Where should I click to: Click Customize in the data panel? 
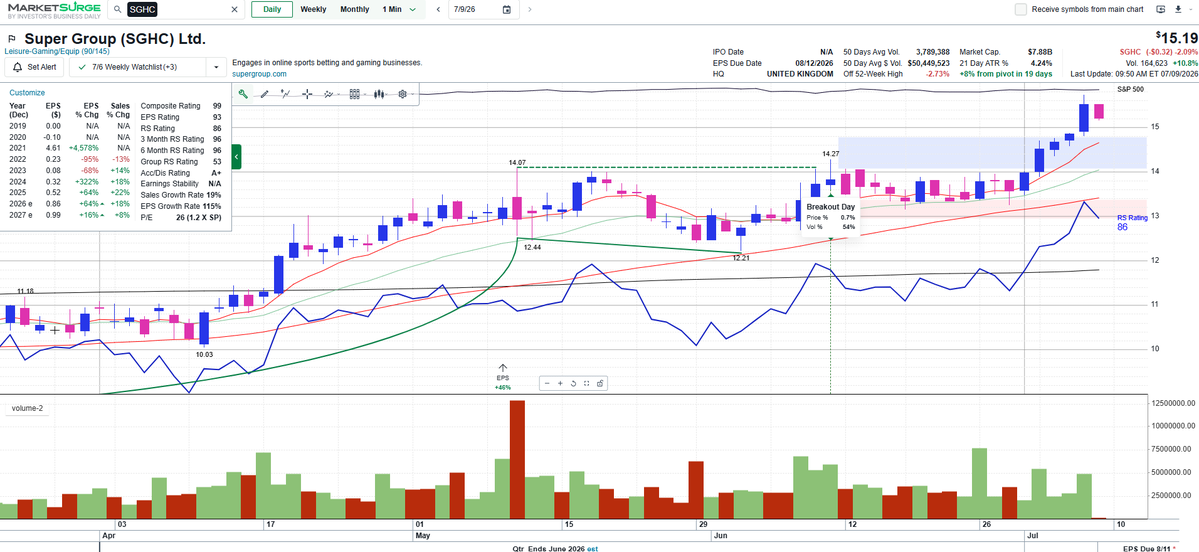coord(27,93)
